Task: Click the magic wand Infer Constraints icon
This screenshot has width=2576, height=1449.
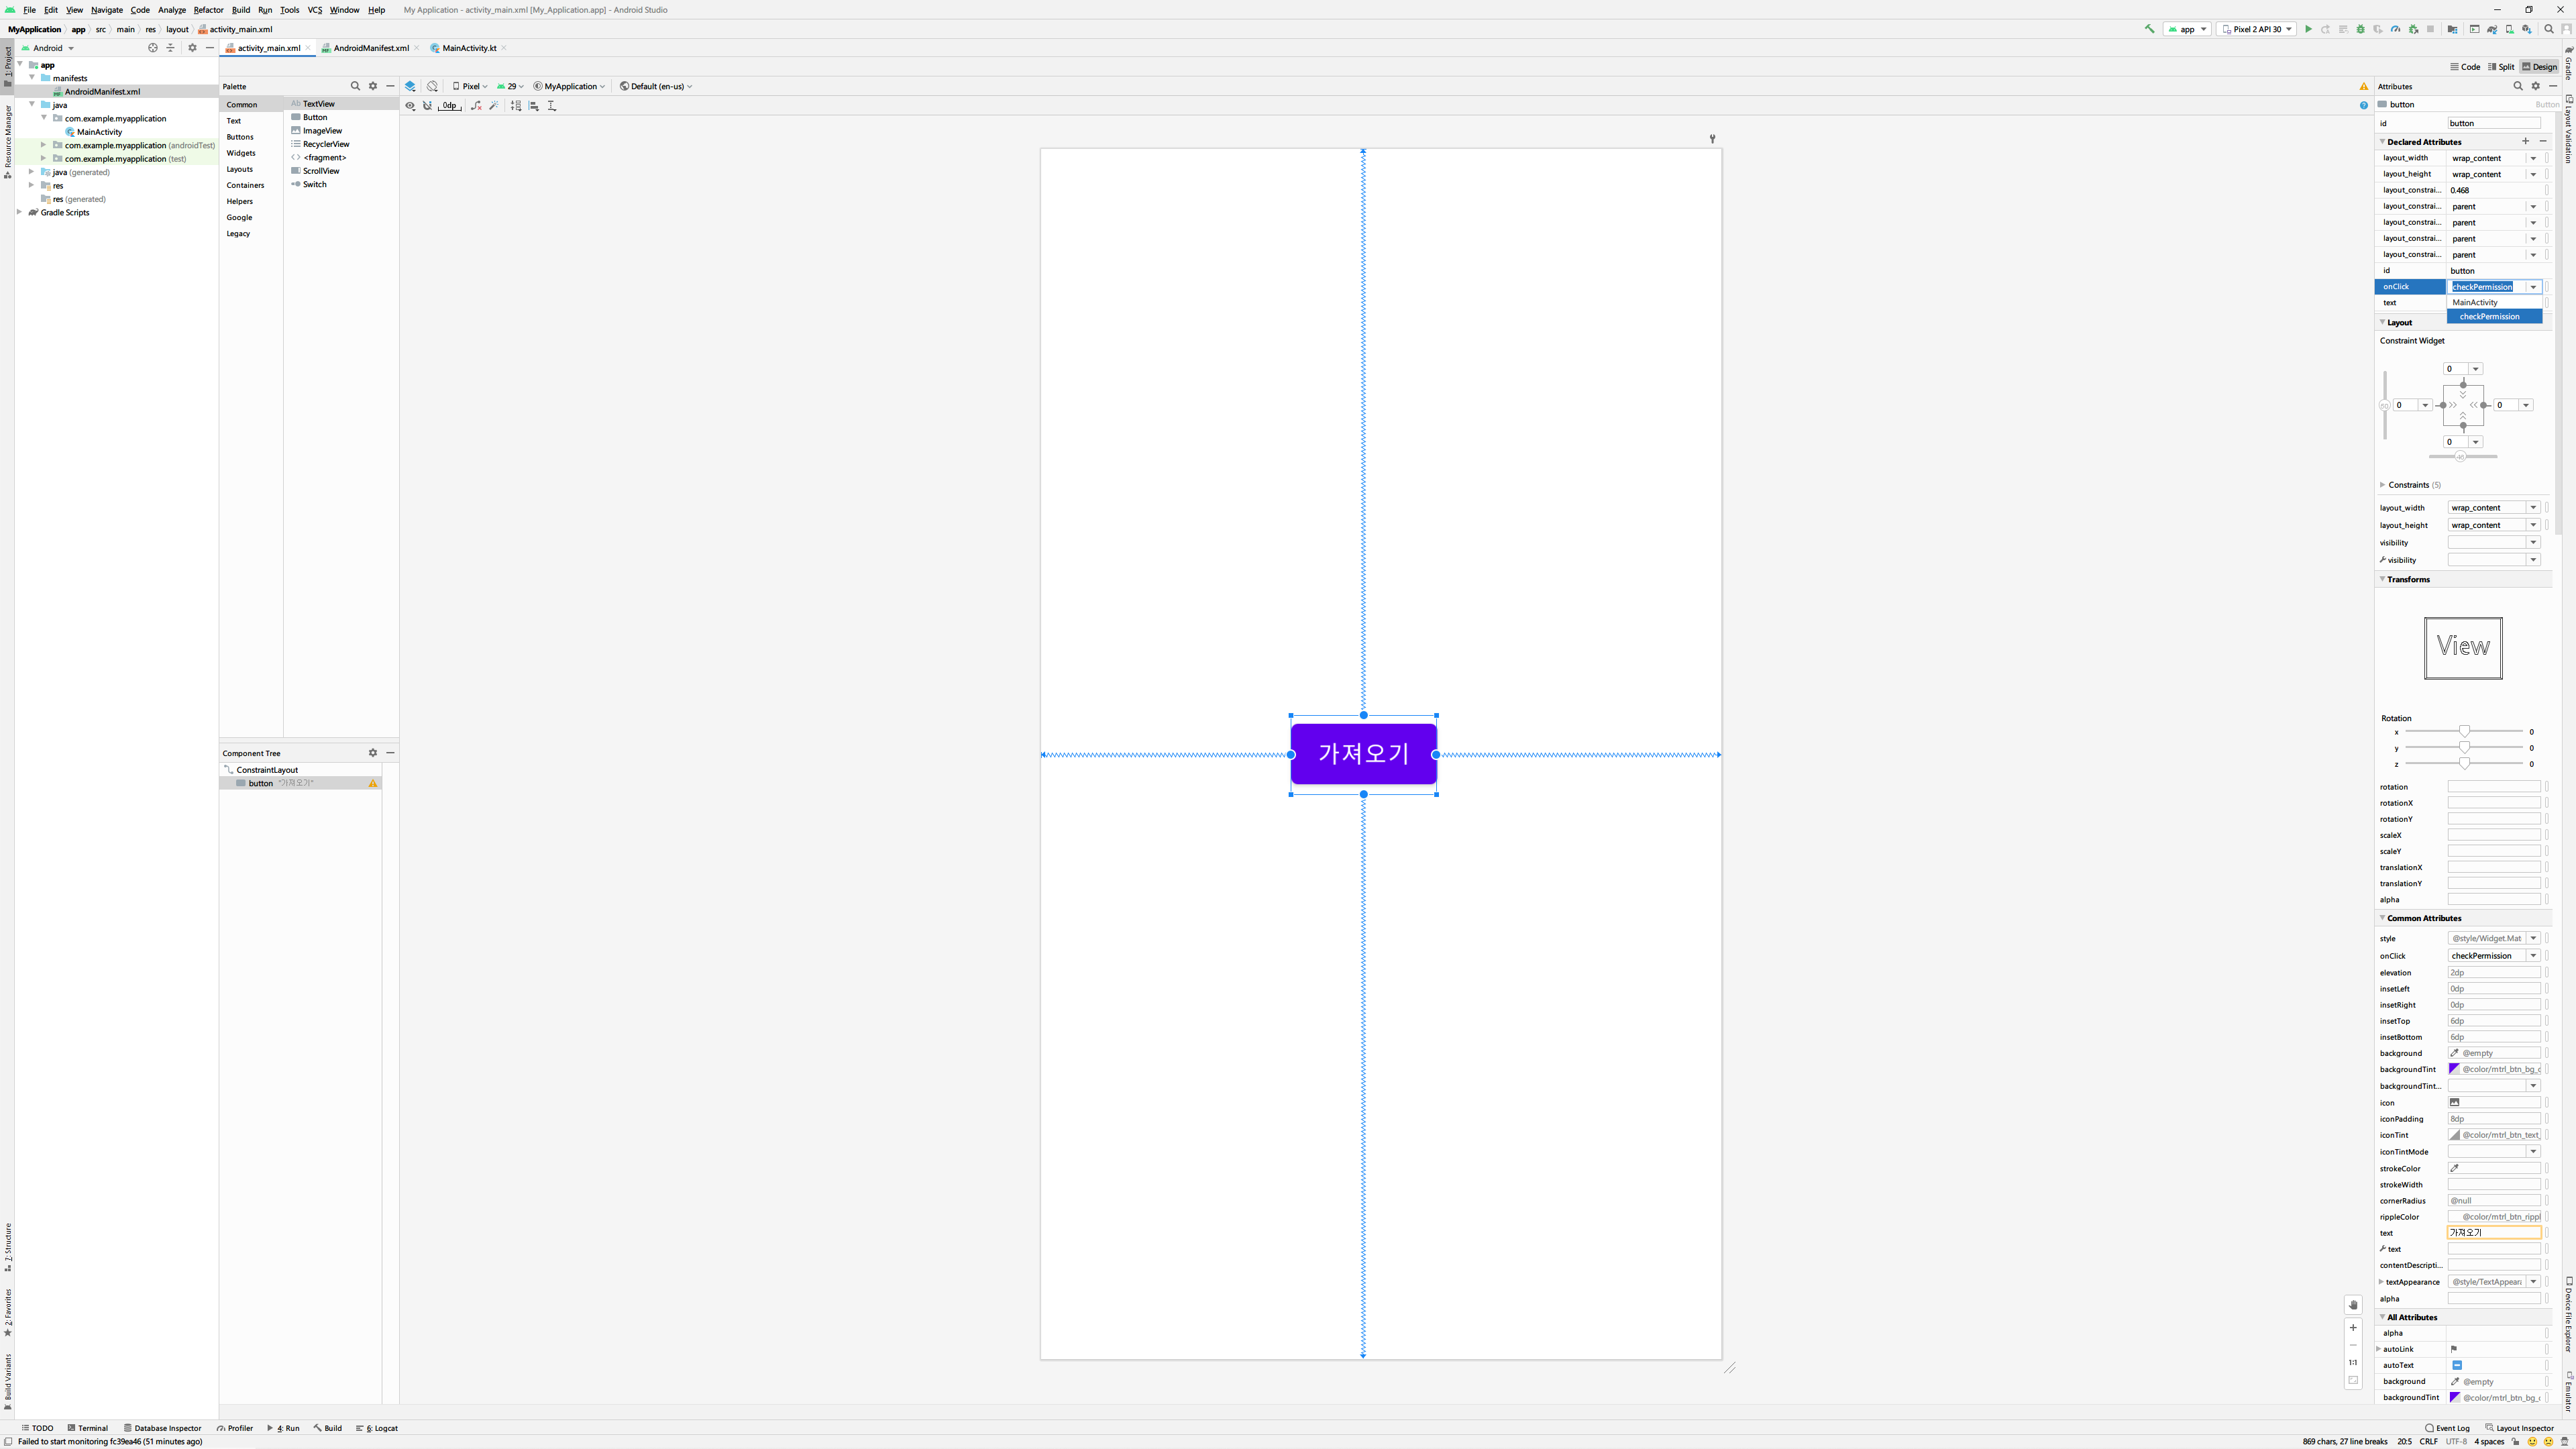Action: point(494,105)
